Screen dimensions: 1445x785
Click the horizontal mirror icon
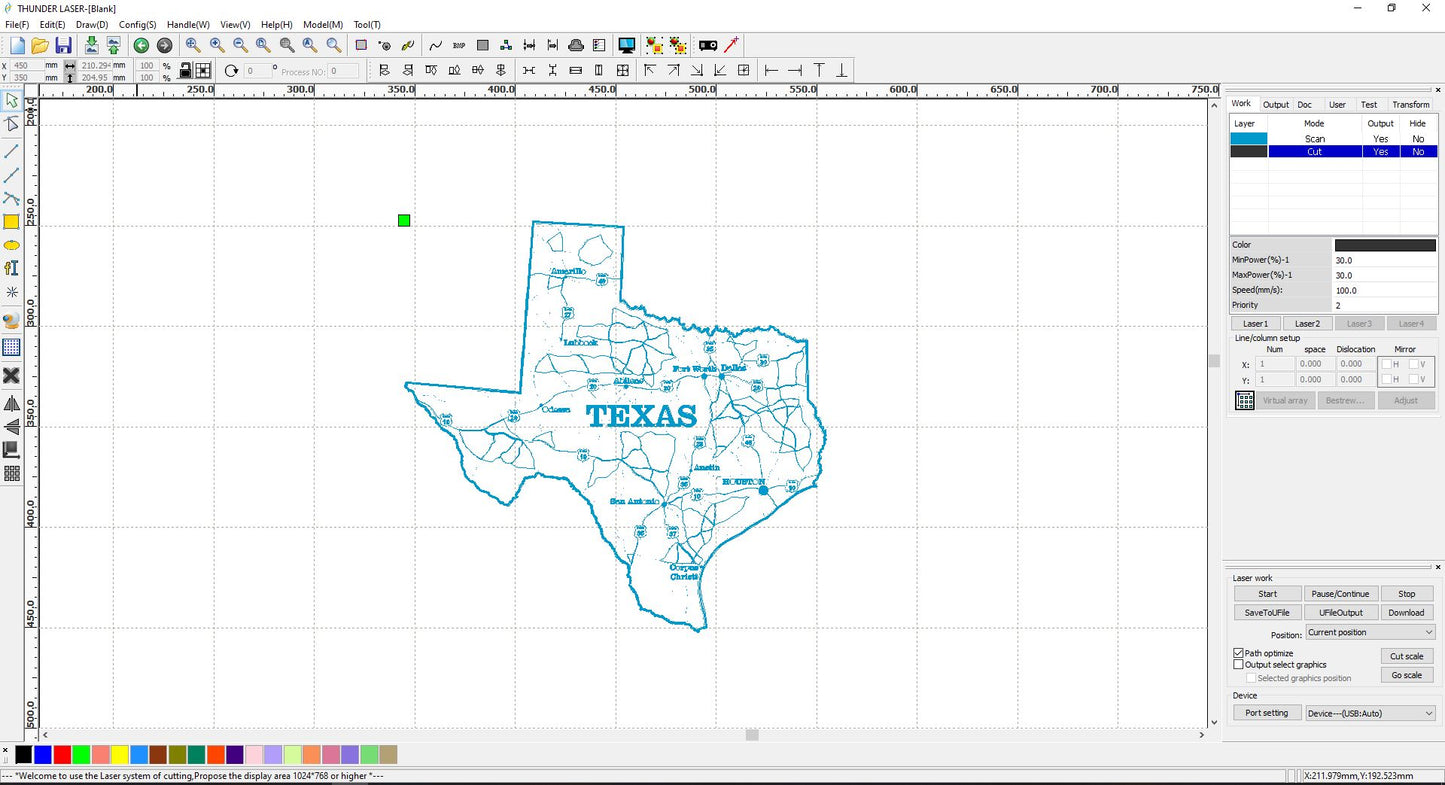pyautogui.click(x=11, y=404)
